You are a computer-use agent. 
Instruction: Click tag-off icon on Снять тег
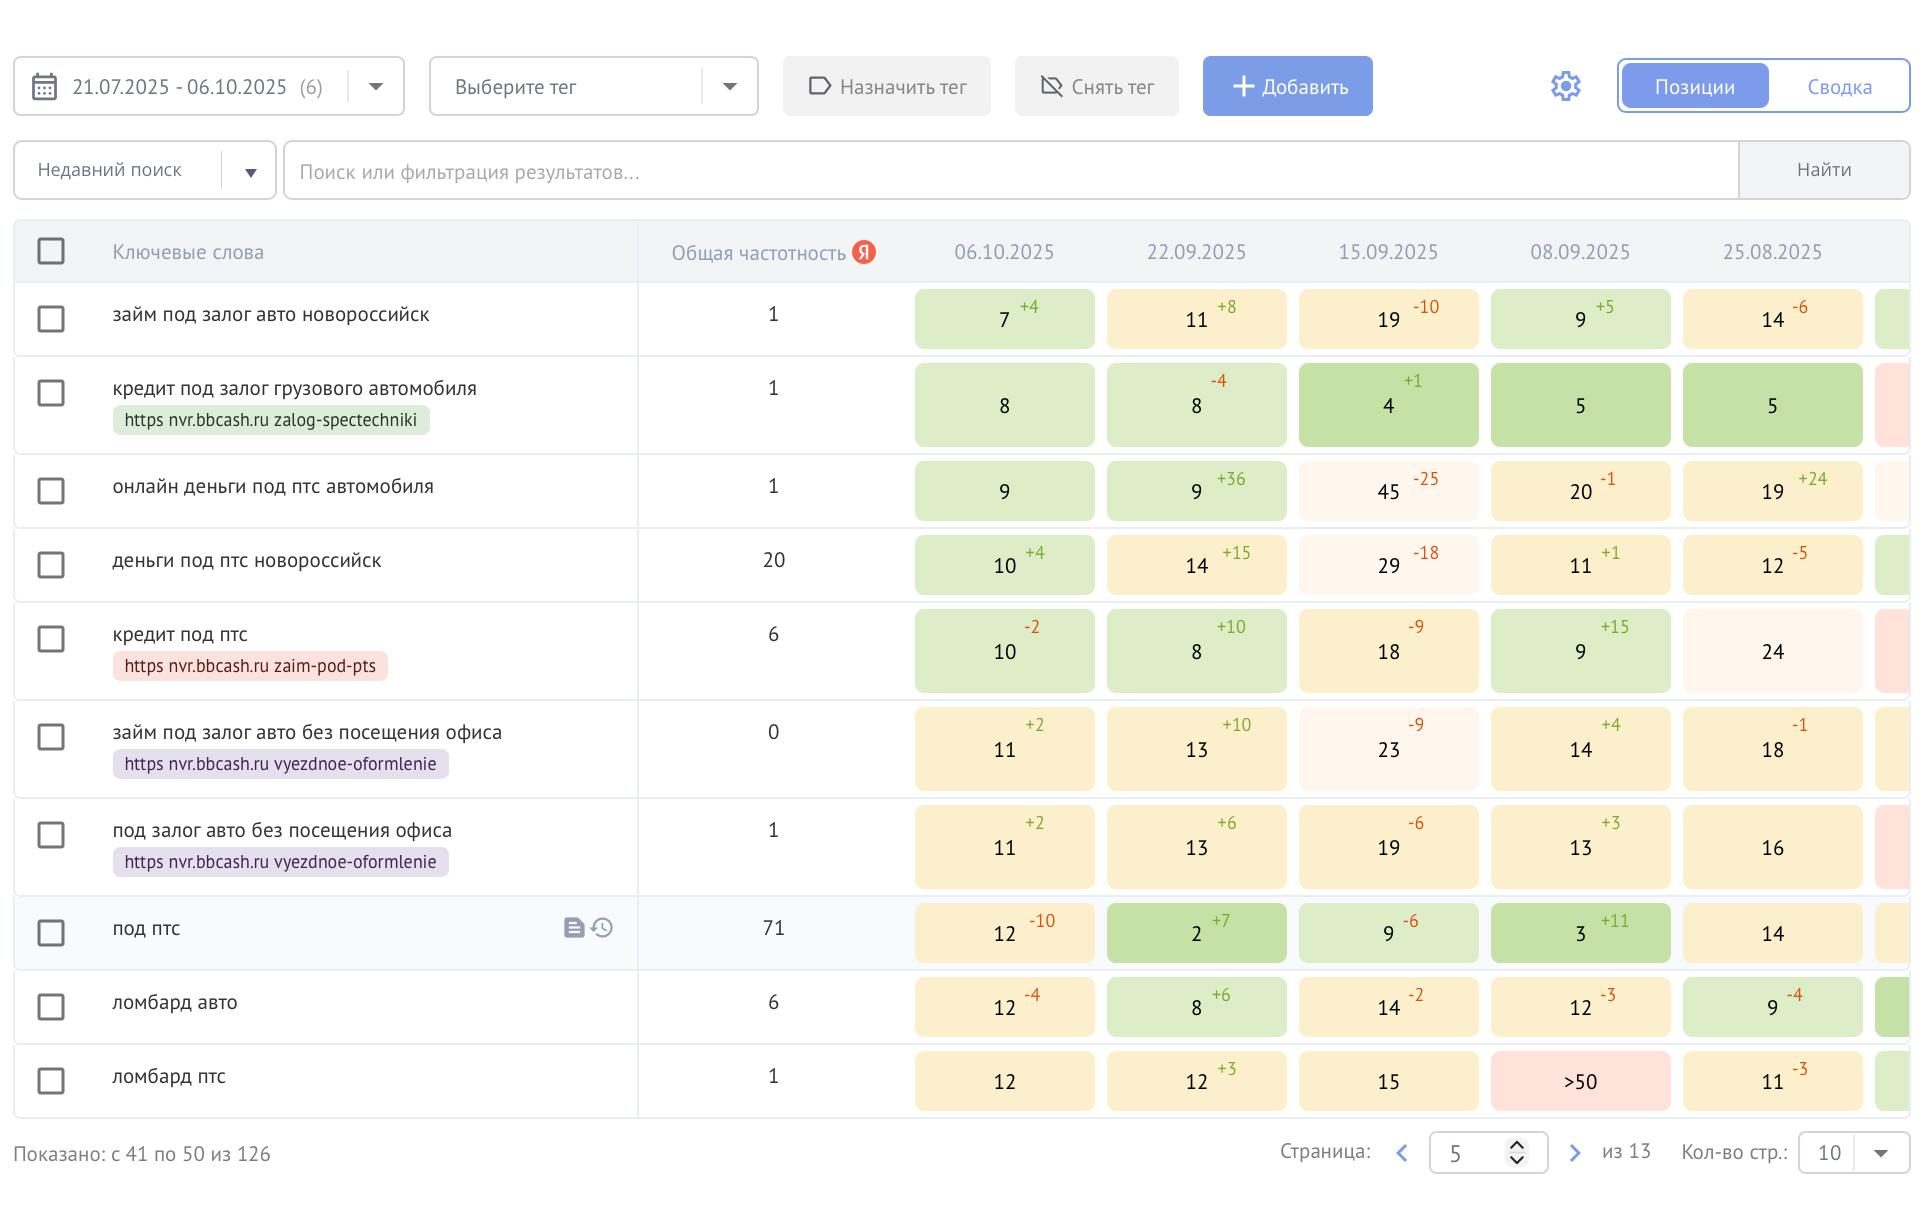pyautogui.click(x=1051, y=86)
